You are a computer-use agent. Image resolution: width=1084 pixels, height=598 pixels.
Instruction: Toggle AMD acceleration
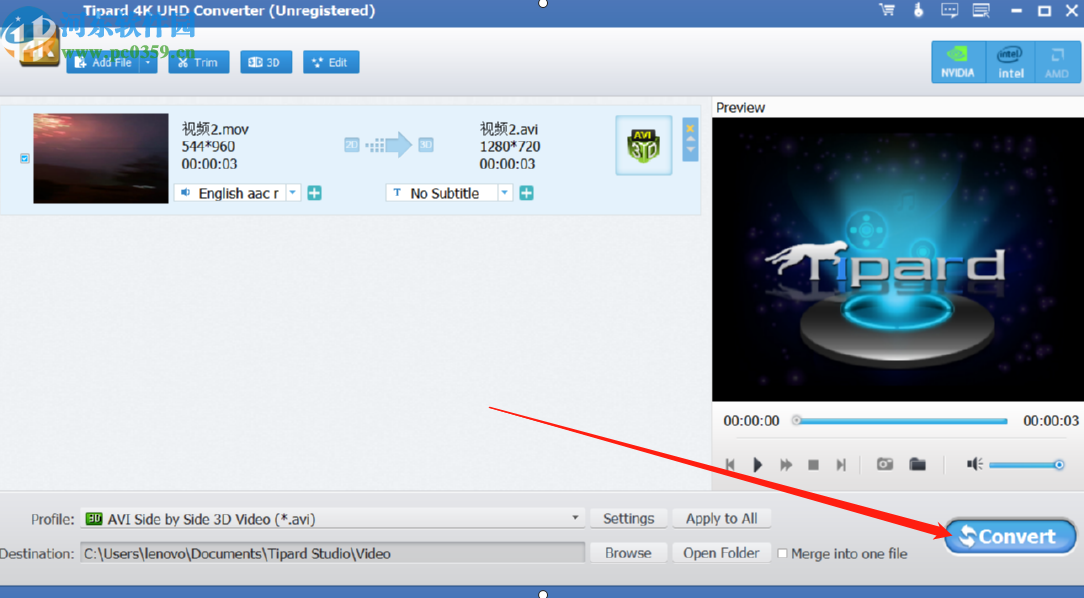pyautogui.click(x=1057, y=62)
